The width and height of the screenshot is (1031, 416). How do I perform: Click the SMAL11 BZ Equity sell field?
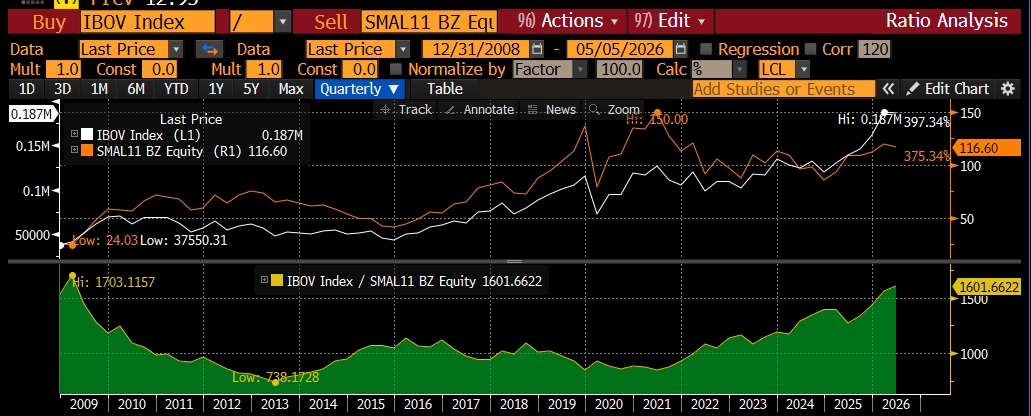point(429,22)
